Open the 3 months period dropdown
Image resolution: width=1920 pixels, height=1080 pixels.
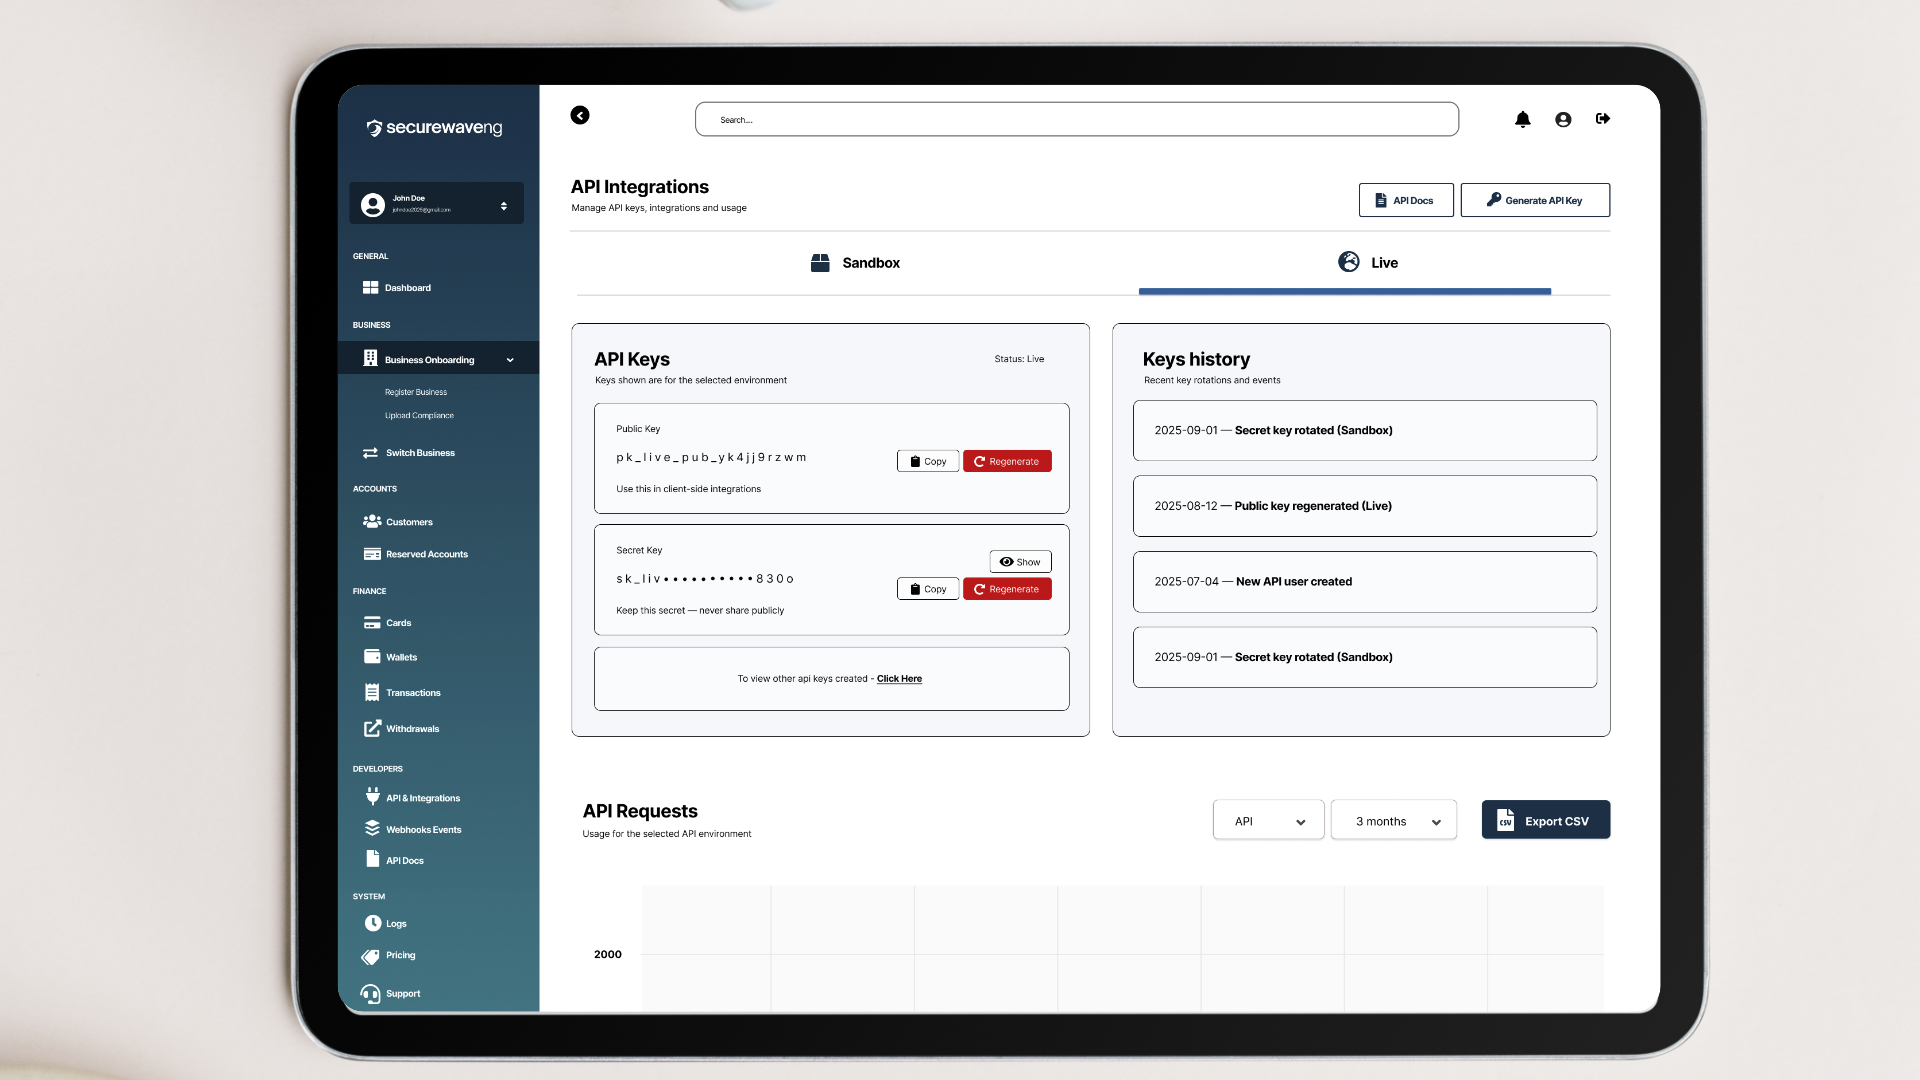pos(1393,821)
